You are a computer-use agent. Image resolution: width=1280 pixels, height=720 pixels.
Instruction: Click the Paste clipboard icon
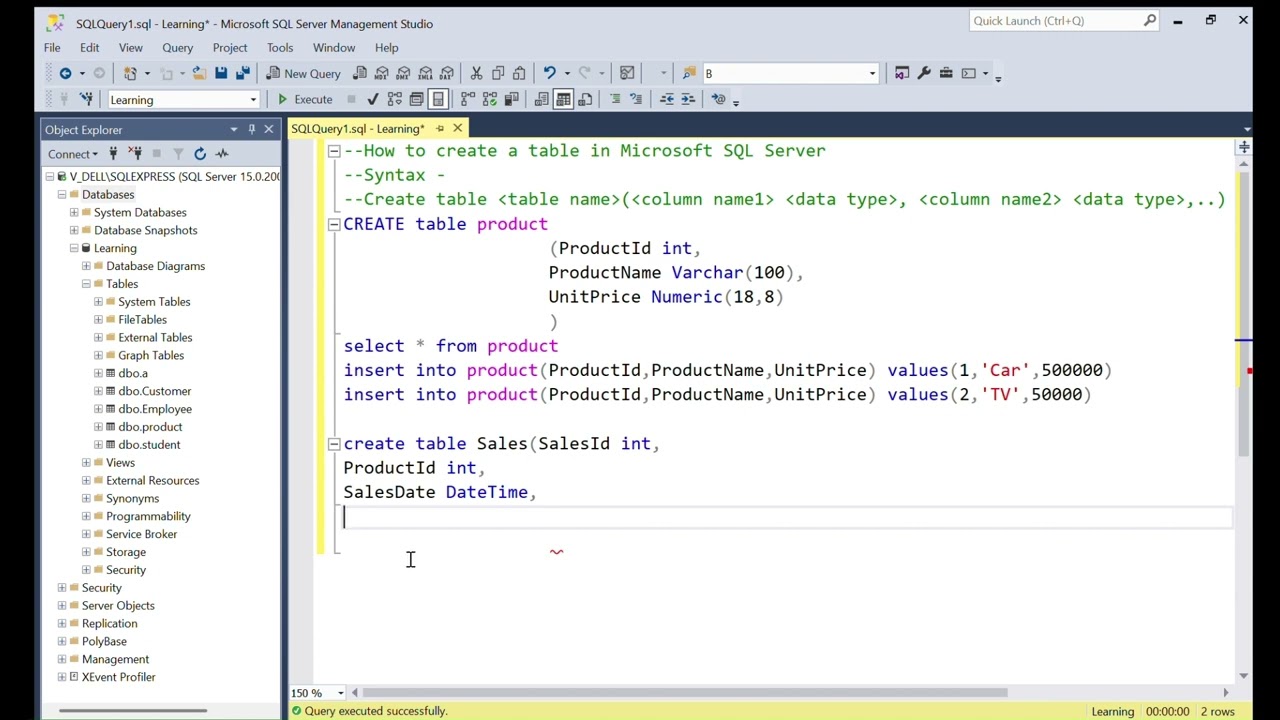pos(519,73)
